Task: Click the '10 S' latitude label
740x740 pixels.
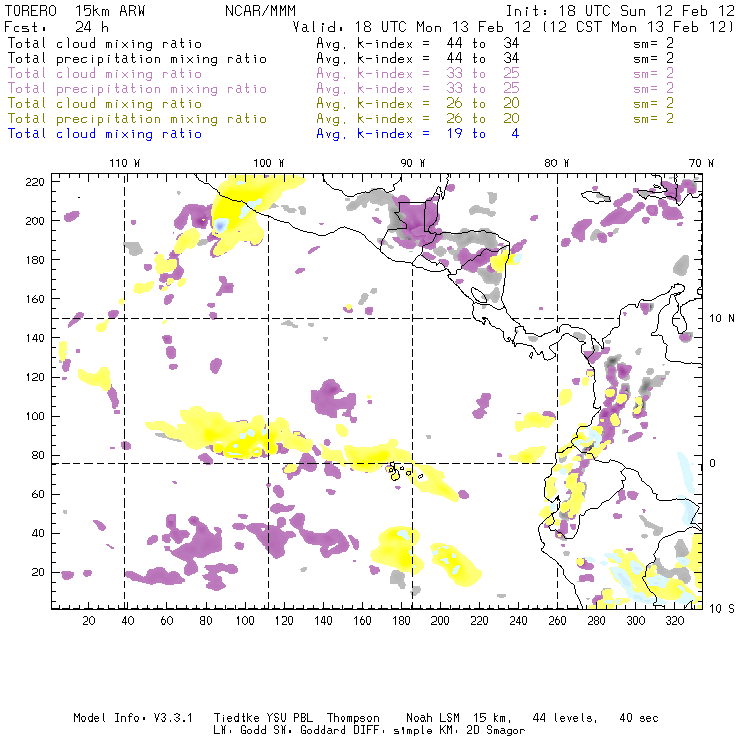Action: click(722, 609)
